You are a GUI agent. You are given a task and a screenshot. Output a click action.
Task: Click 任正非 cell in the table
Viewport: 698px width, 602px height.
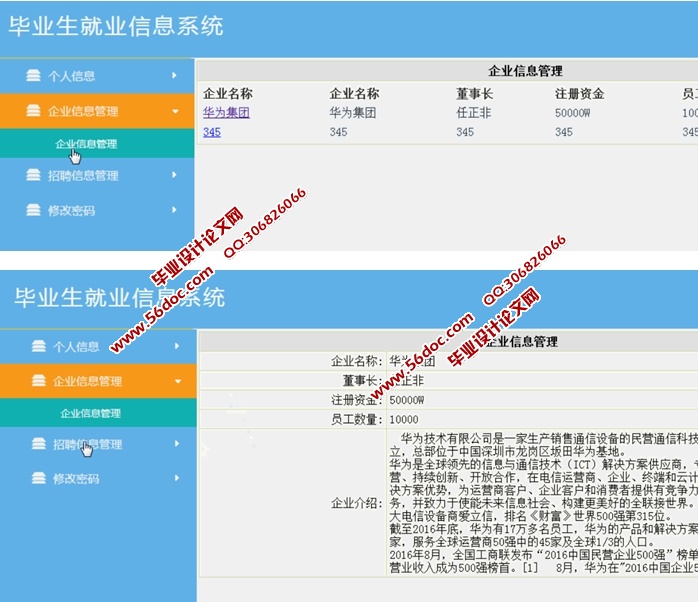[x=473, y=113]
